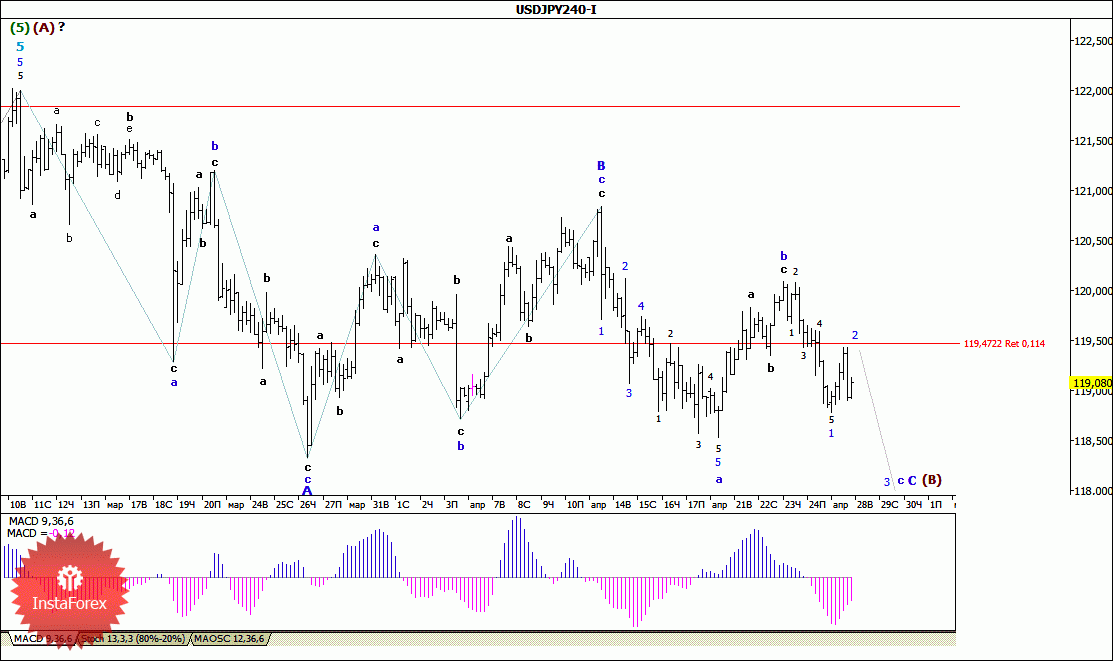Click the InstaForex logo badge
The width and height of the screenshot is (1113, 661).
point(68,592)
